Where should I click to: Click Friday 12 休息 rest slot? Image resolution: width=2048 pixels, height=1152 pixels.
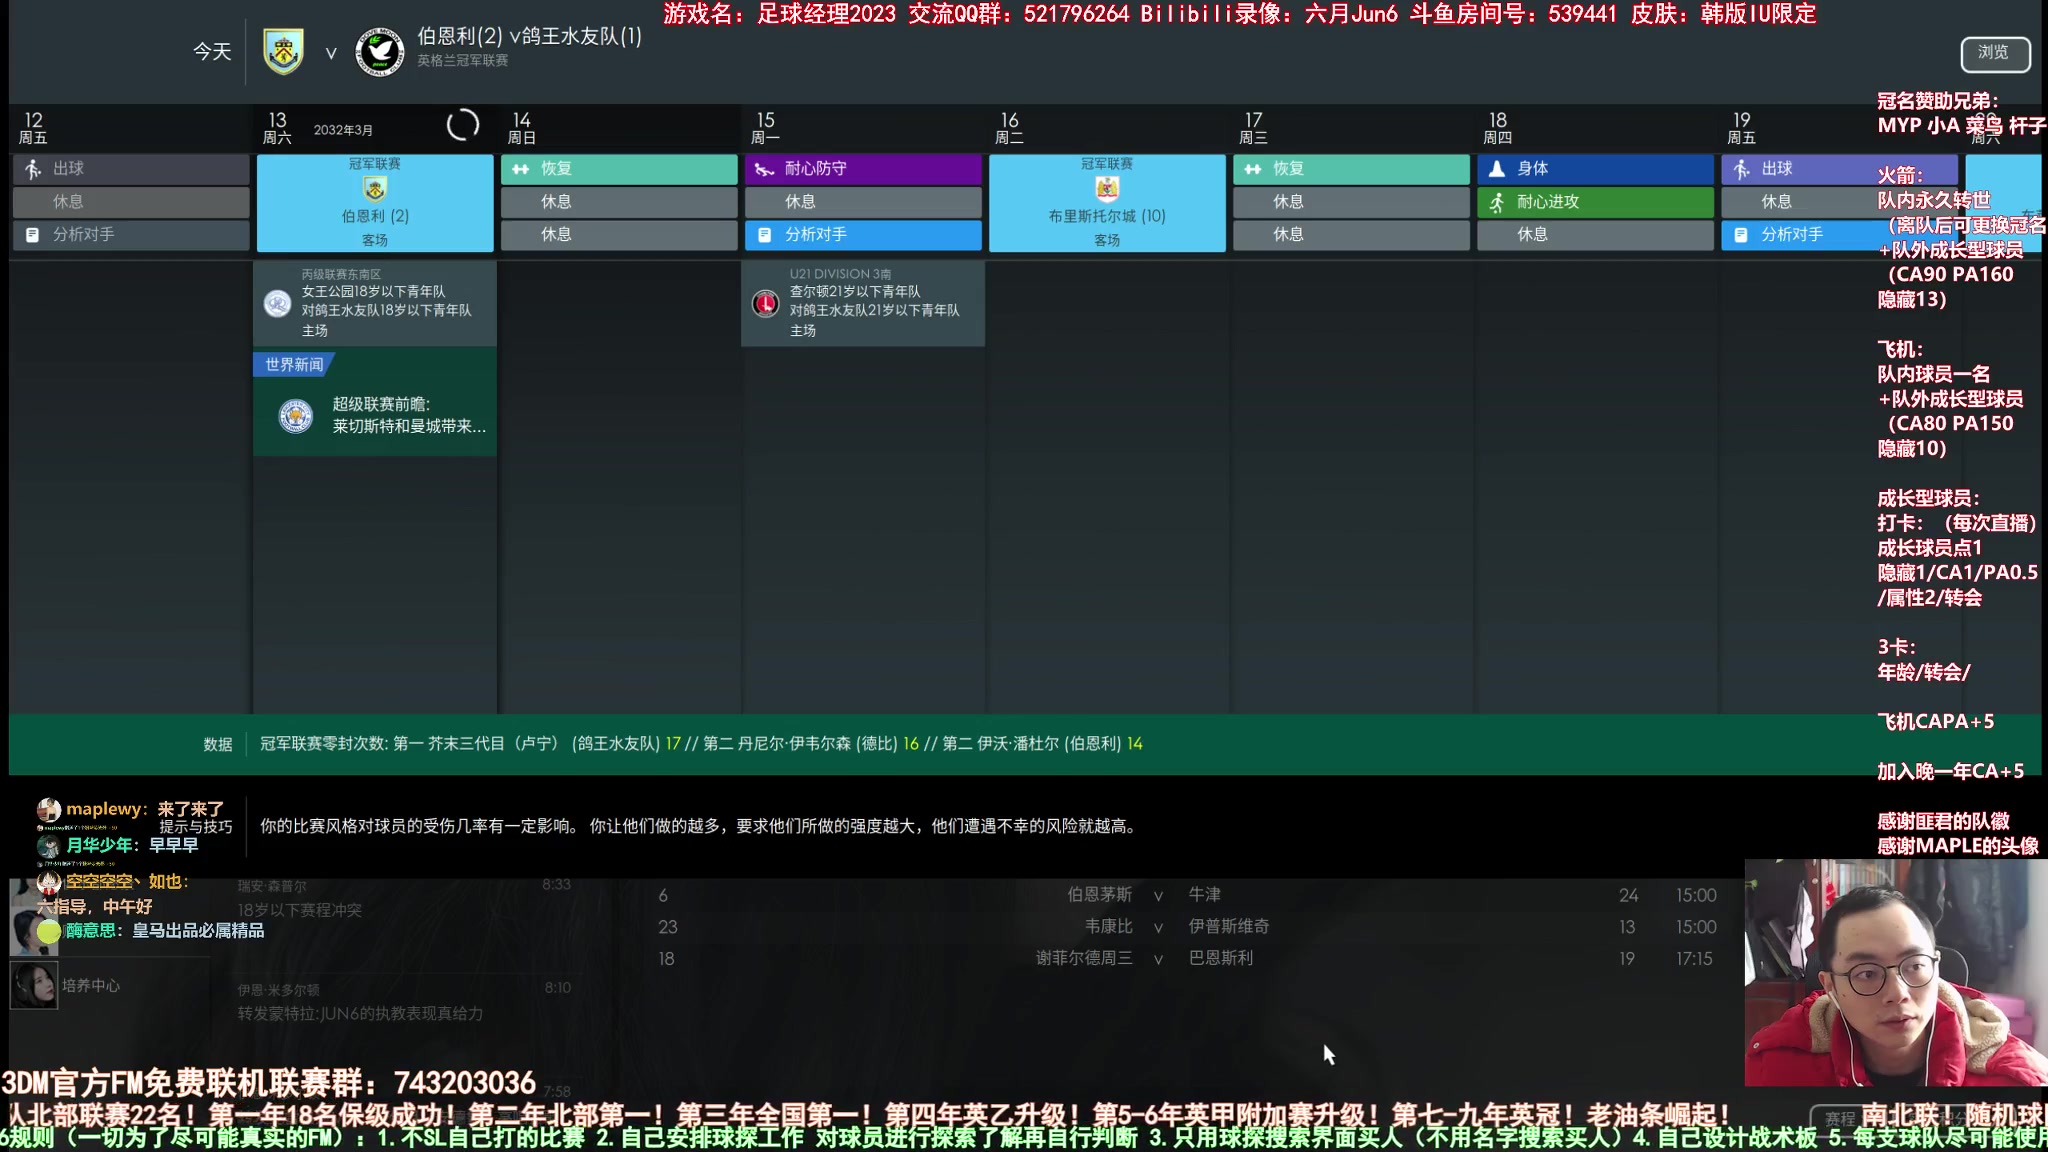pyautogui.click(x=131, y=202)
